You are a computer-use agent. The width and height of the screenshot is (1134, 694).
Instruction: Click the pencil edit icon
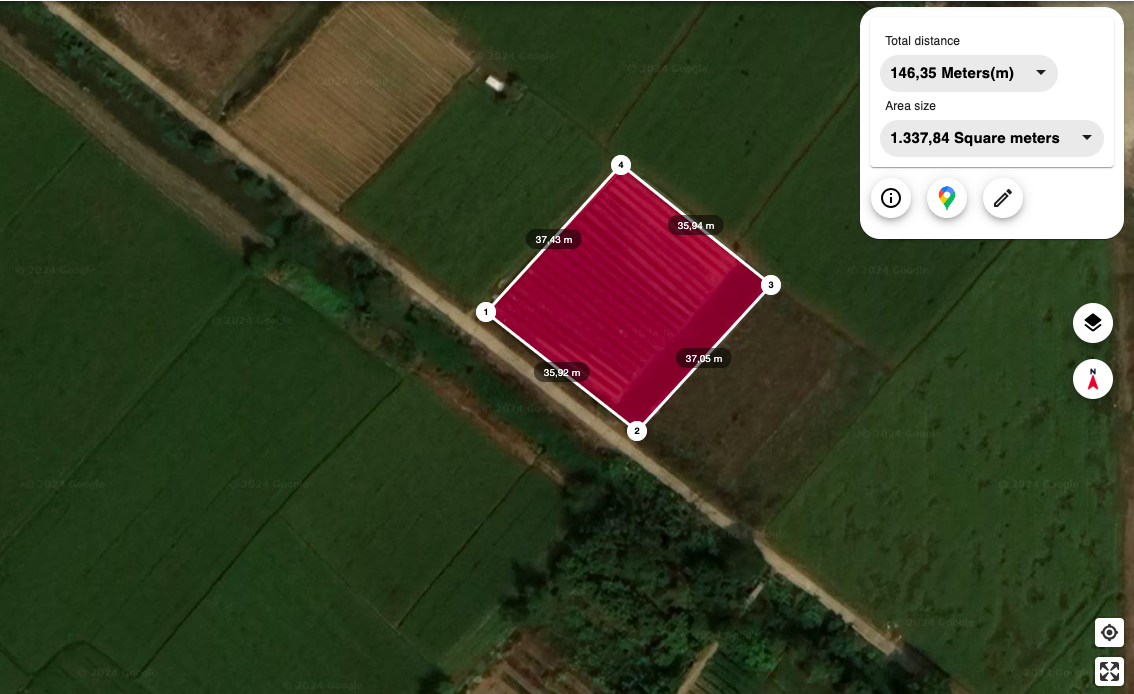pos(1002,198)
